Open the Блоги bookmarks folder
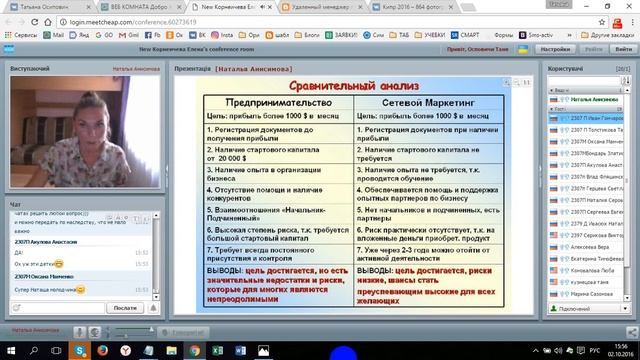The image size is (640, 360). click(307, 35)
